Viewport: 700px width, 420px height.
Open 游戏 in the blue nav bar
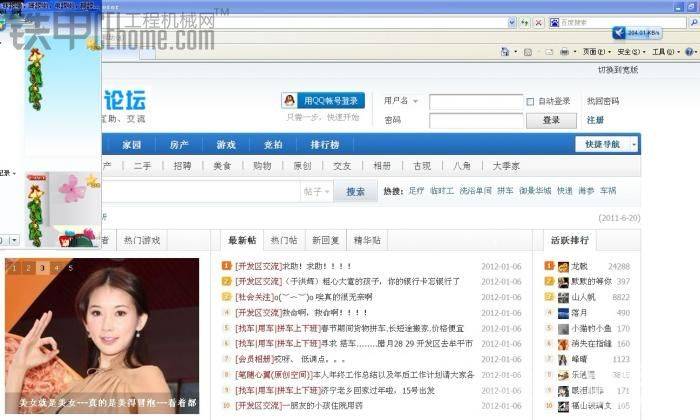(x=226, y=145)
